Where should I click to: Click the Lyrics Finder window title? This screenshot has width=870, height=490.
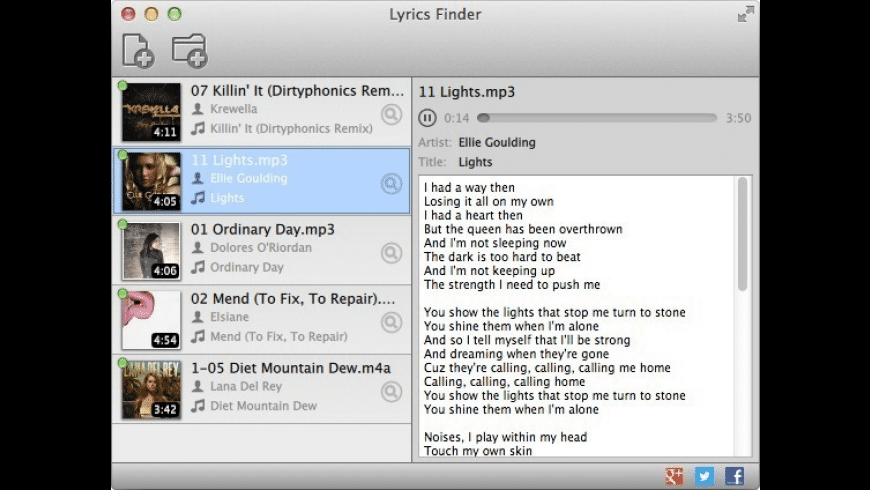pyautogui.click(x=435, y=14)
